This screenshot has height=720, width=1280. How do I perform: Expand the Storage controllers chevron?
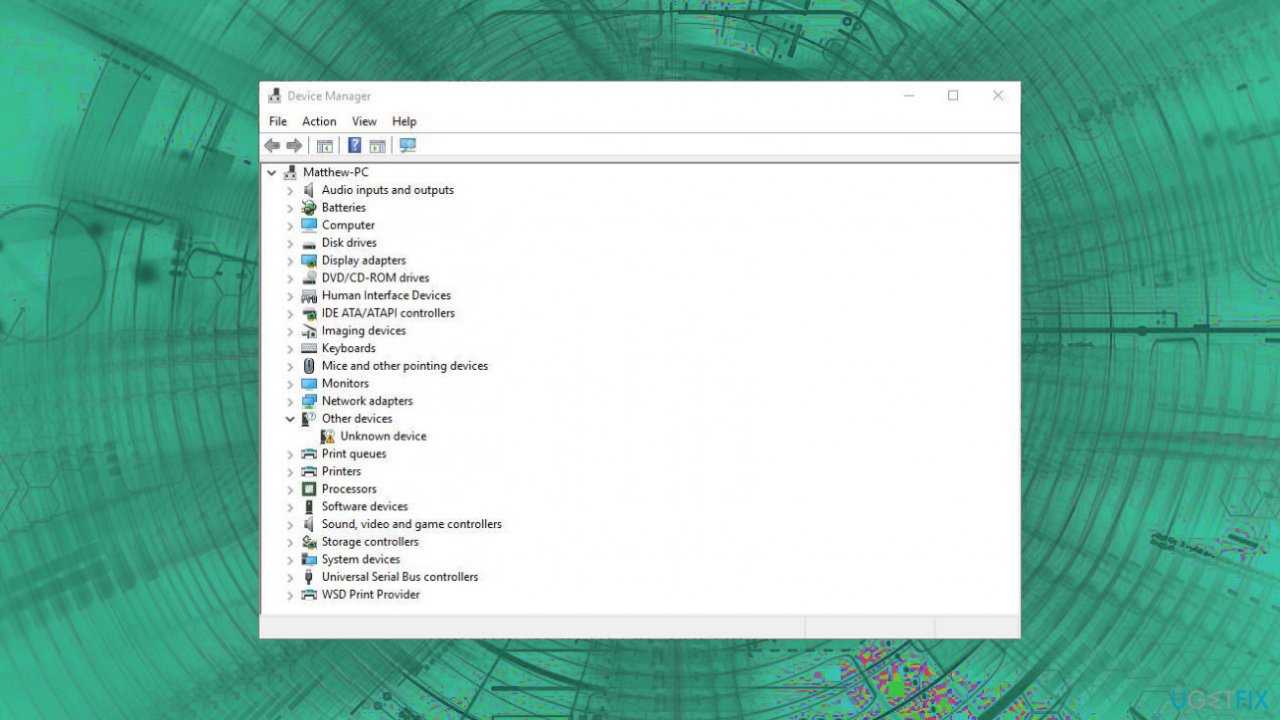pyautogui.click(x=290, y=542)
